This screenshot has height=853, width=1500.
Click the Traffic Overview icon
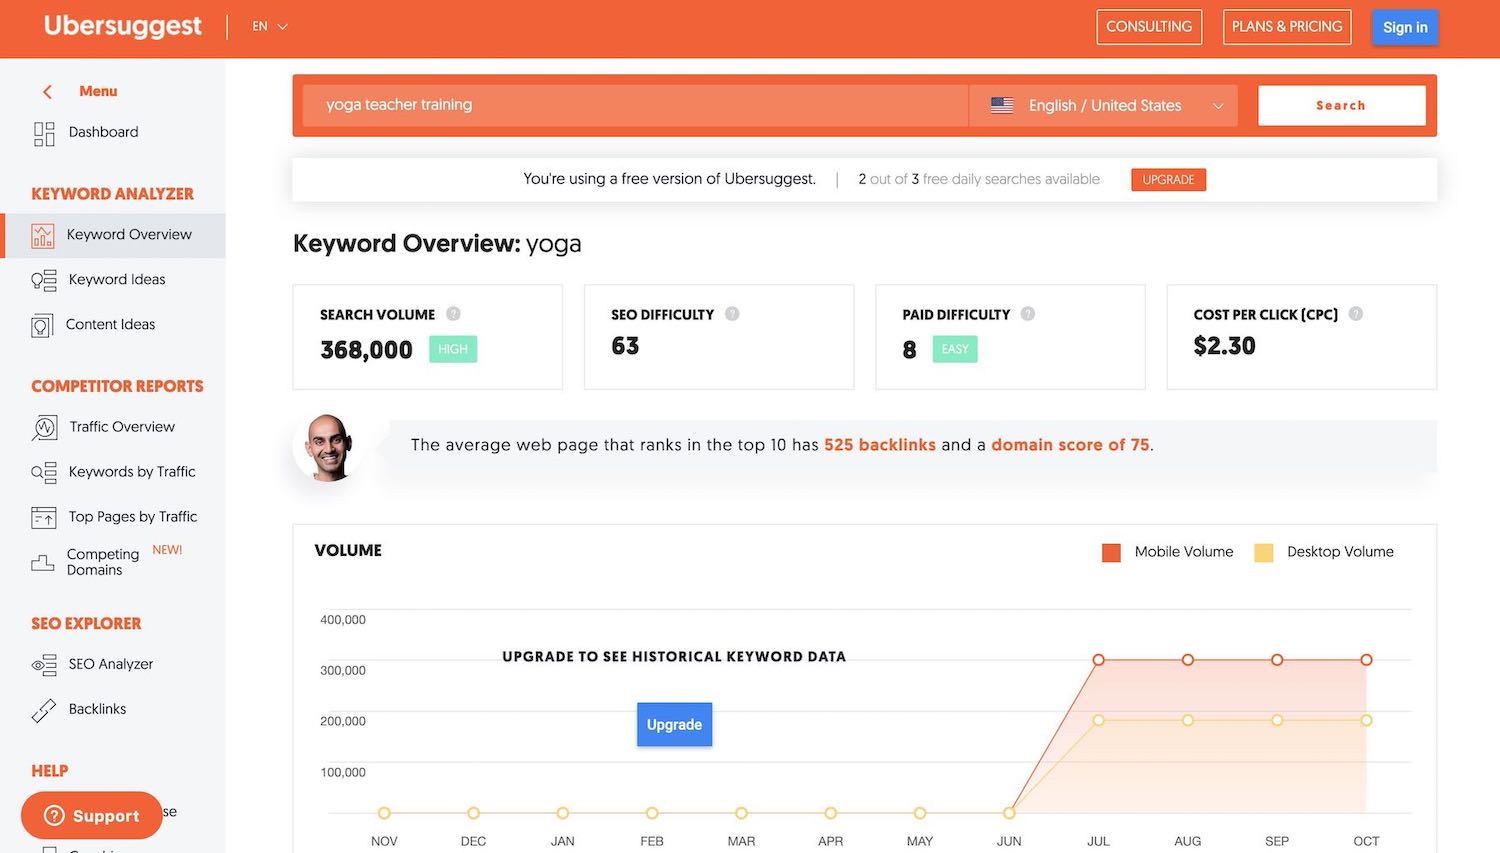coord(44,428)
